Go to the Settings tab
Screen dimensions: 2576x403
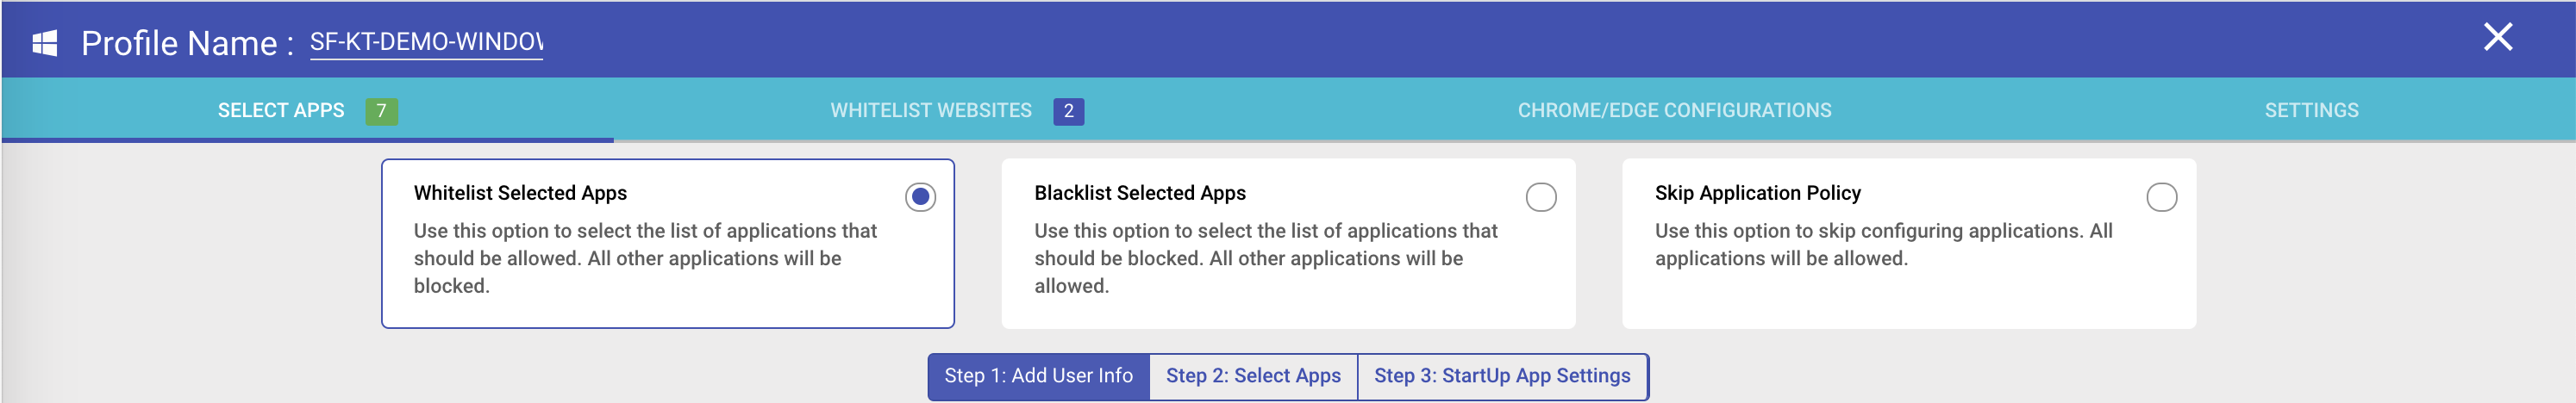point(2311,110)
